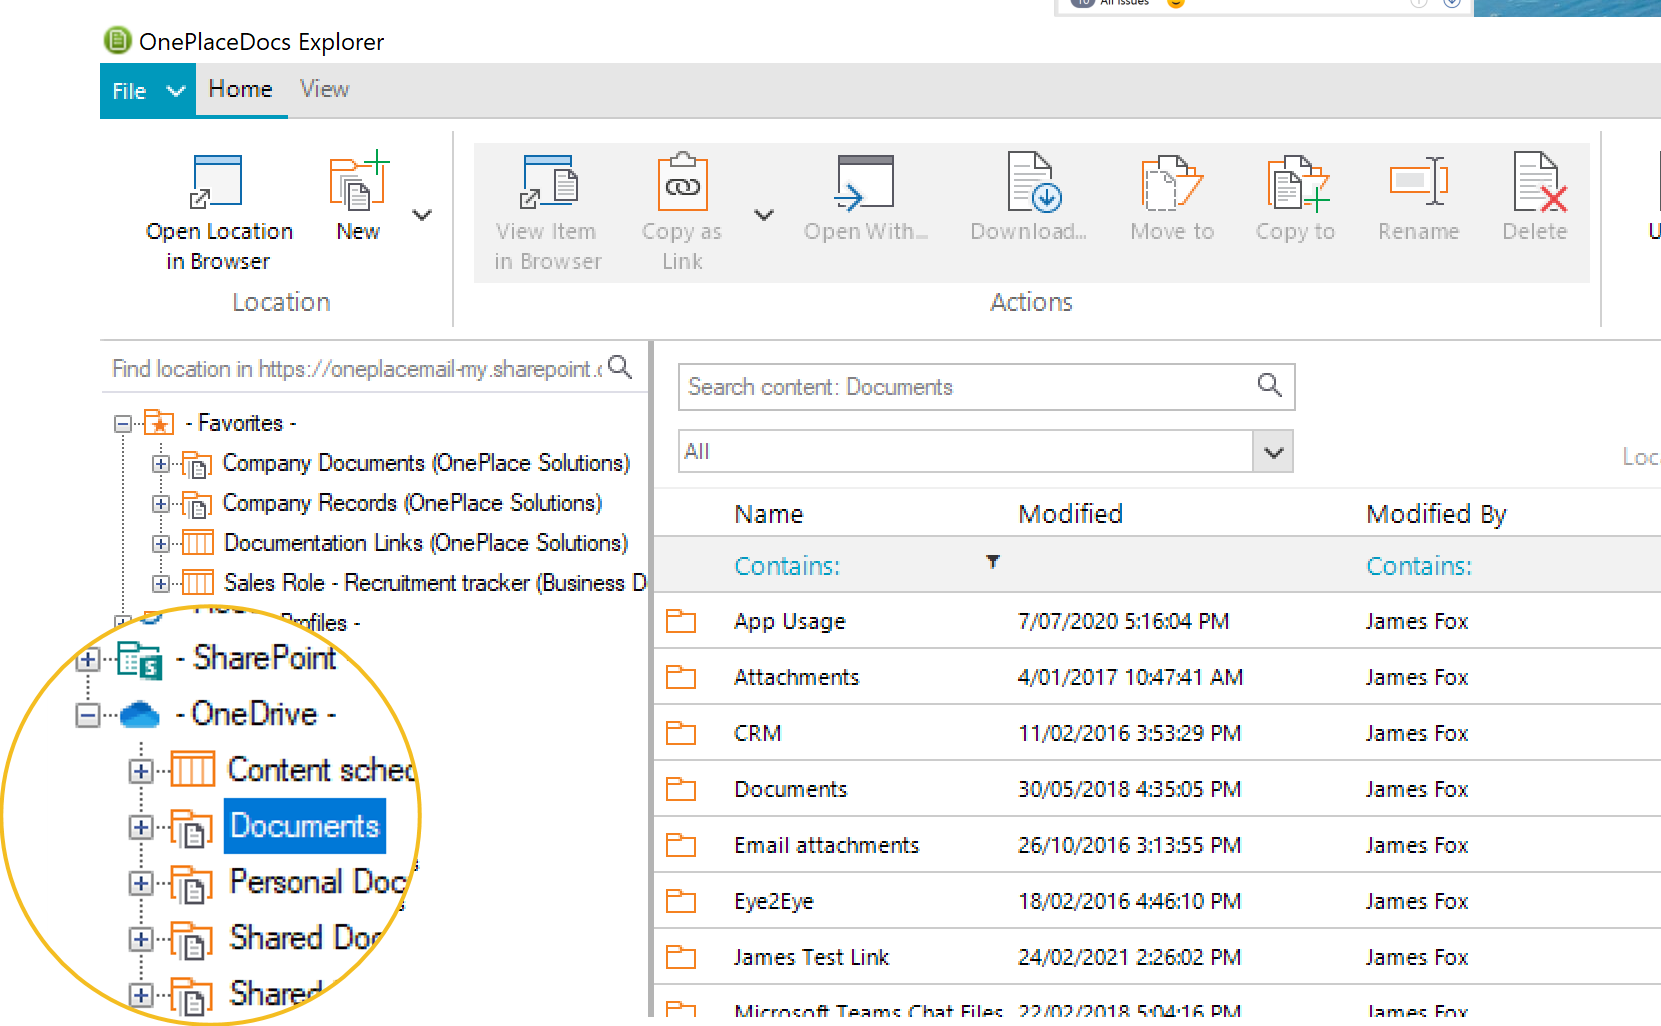
Task: Select the Eye2Eye folder row
Action: tap(1157, 901)
